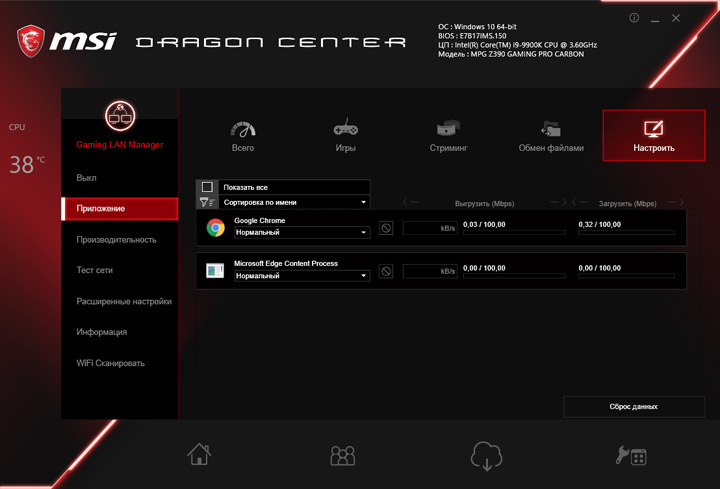The height and width of the screenshot is (489, 720).
Task: Click left arrow before Выгрузить (Mbps)
Action: [x=410, y=202]
